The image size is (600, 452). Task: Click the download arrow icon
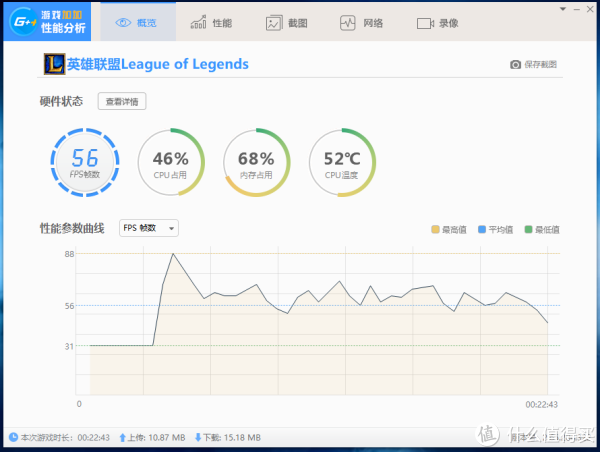(198, 437)
